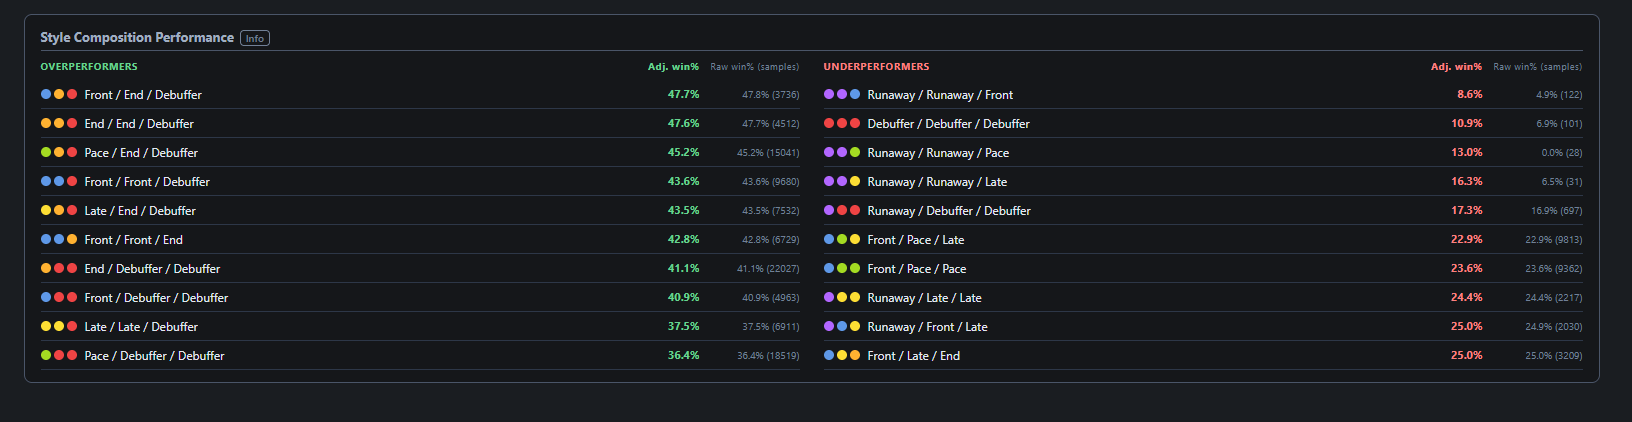Click the colored dots icon for Front / End / Debuffer
Image resolution: width=1632 pixels, height=422 pixels.
[59, 95]
